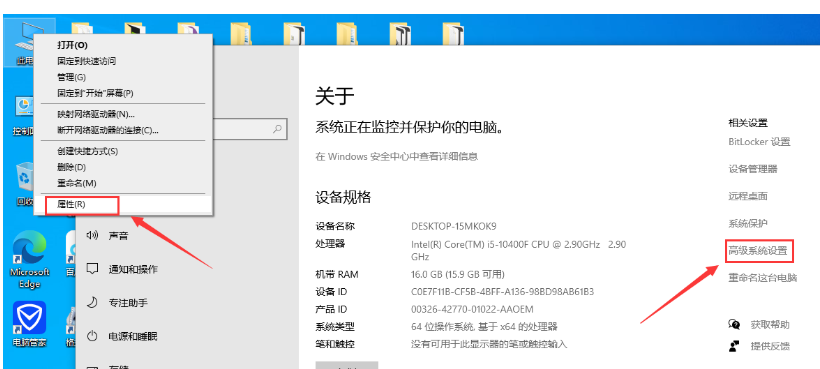Click the 系统正在监控并保护你的电脑 status text
This screenshot has width=820, height=369.
pos(409,128)
